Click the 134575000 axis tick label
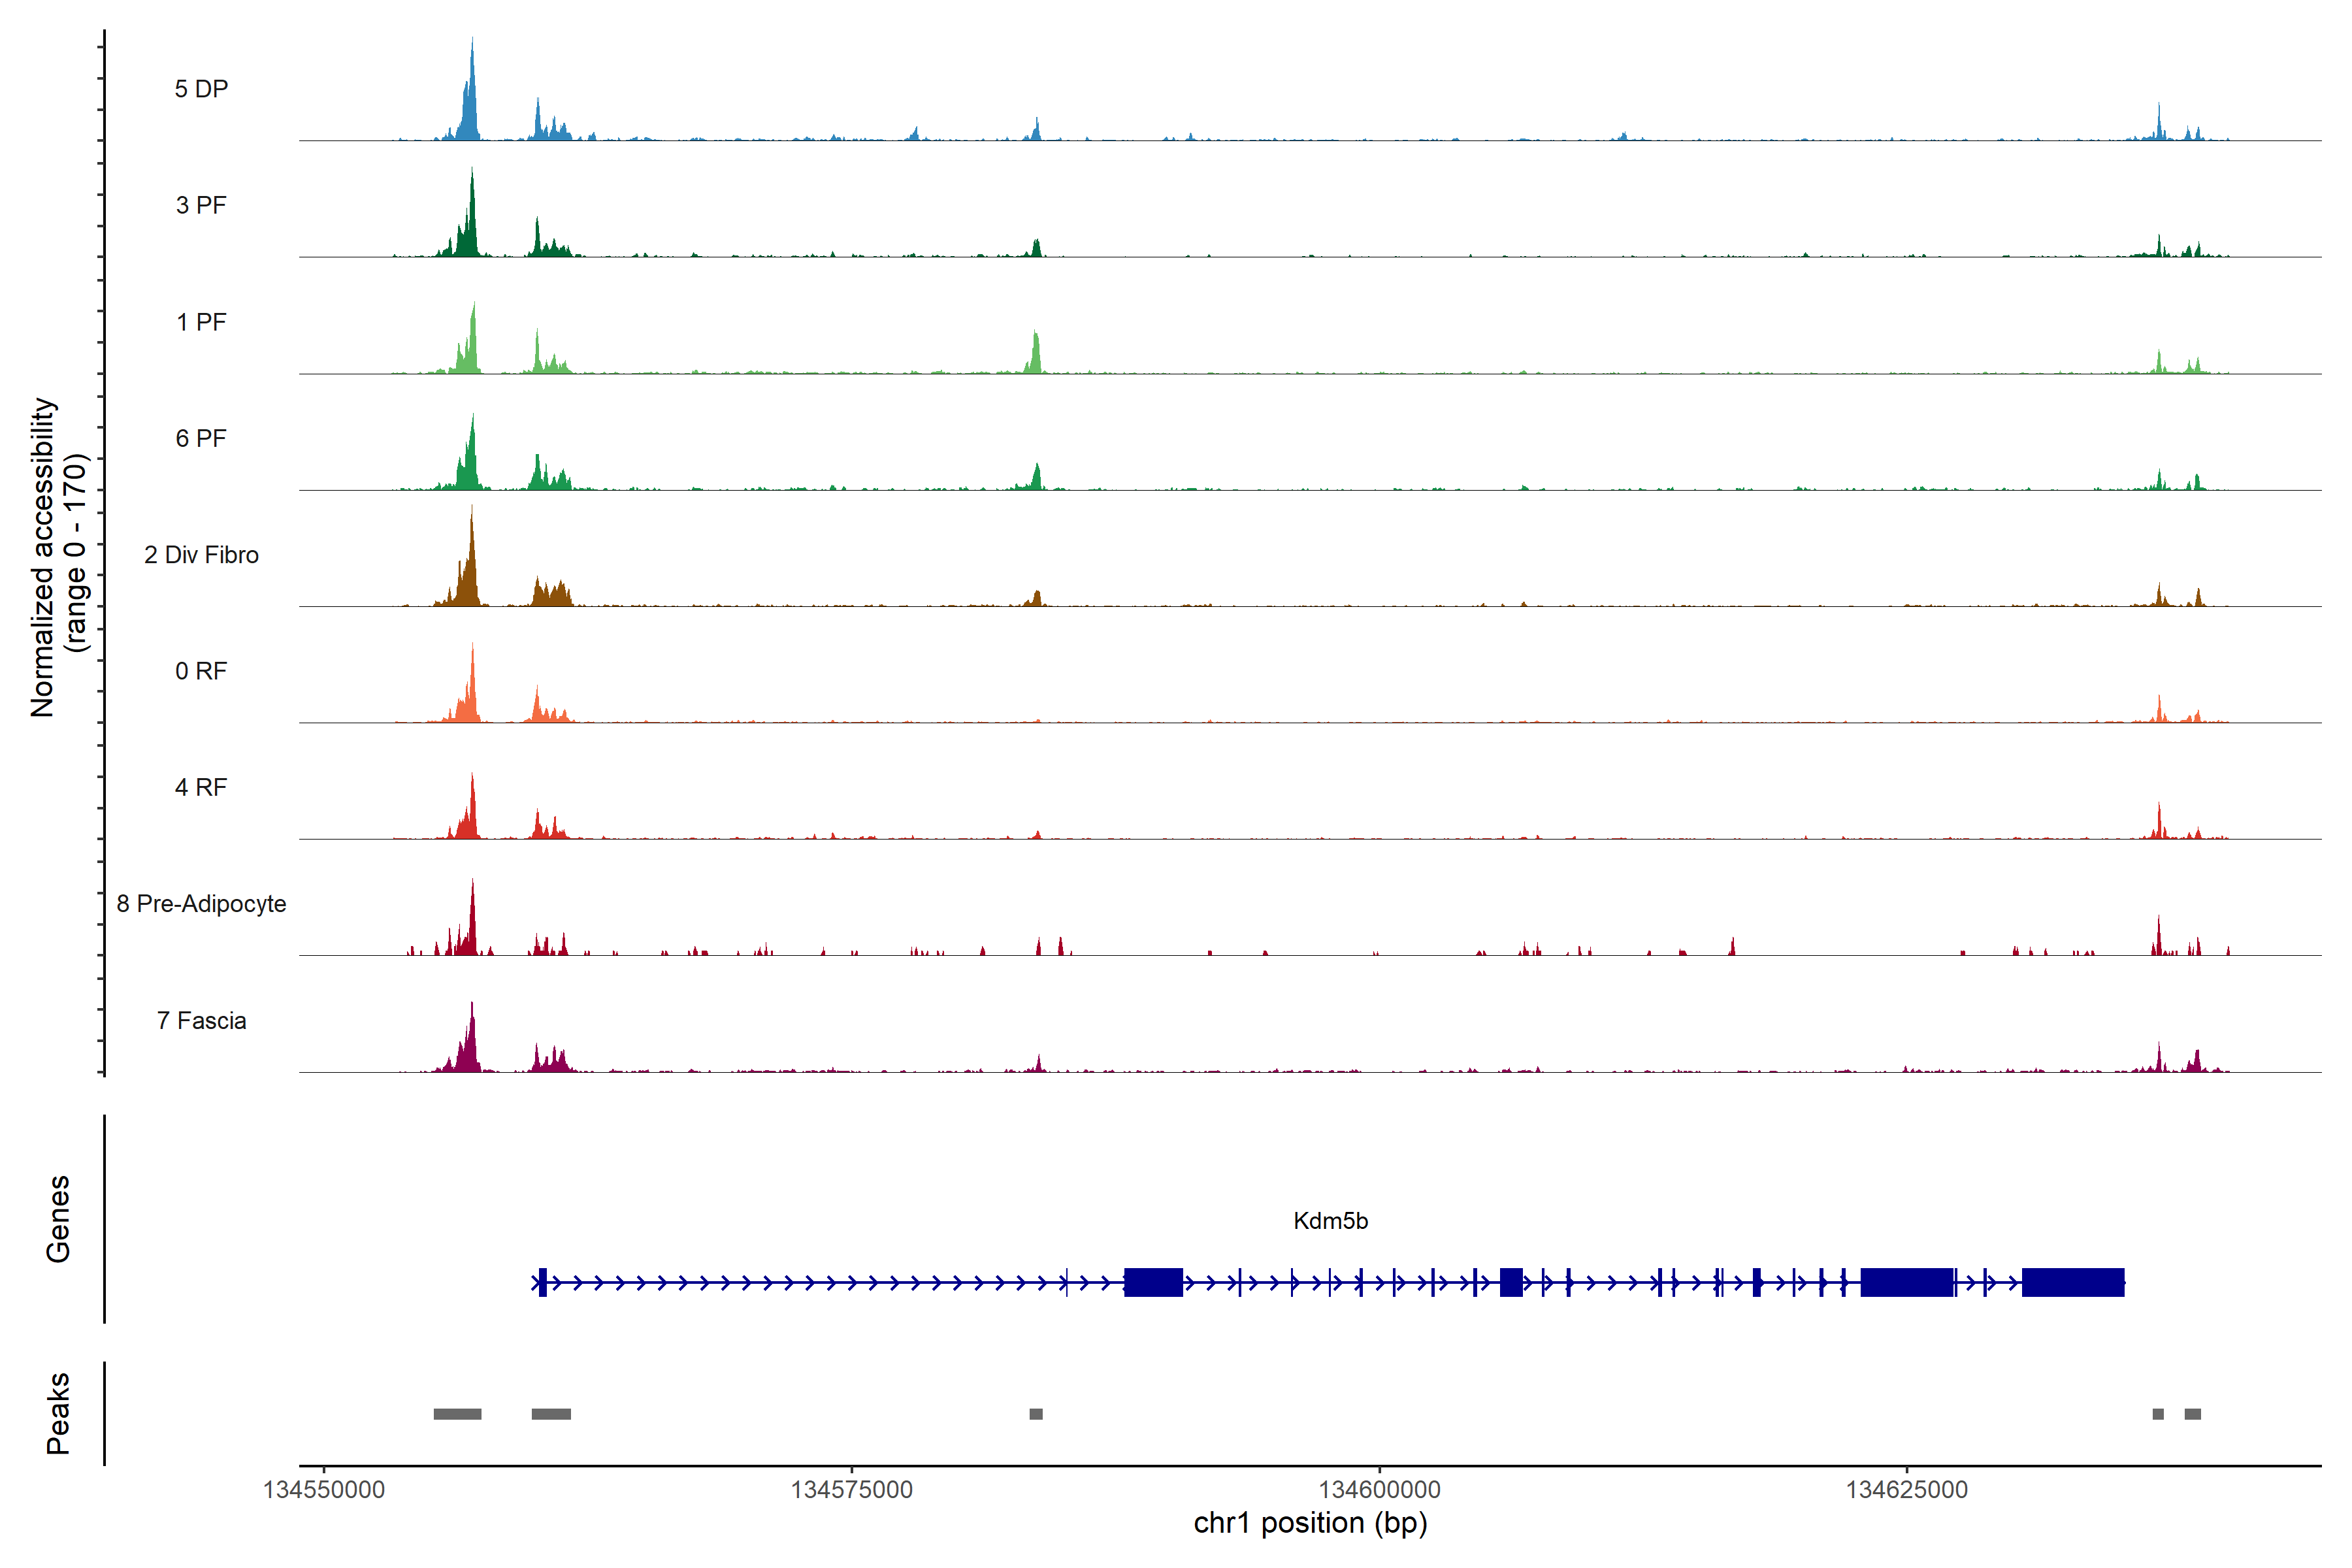The width and height of the screenshot is (2352, 1568). coord(851,1490)
